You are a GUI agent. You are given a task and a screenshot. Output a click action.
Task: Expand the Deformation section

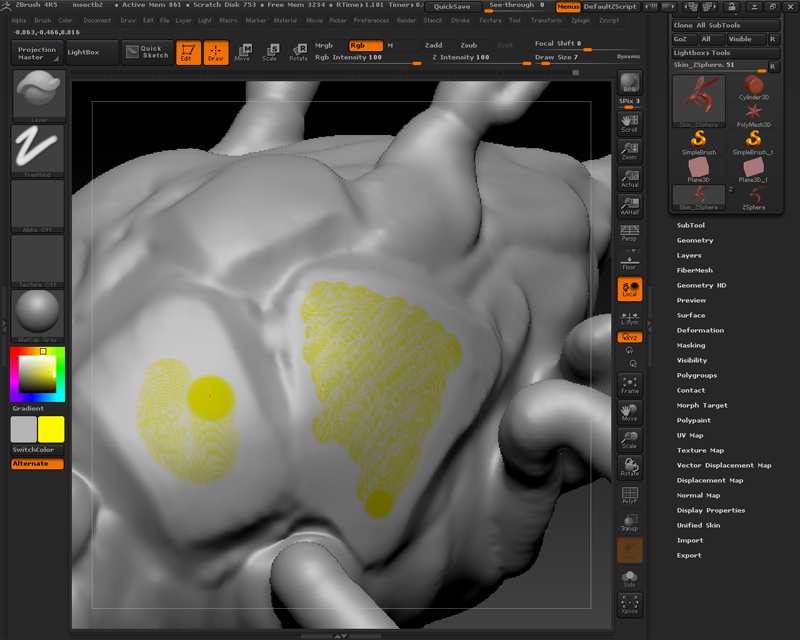click(700, 330)
